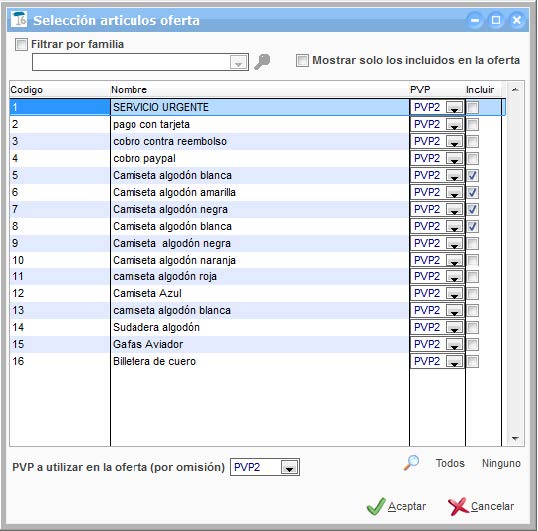This screenshot has height=531, width=538.
Task: Check Mostrar solo los incluidos en la oferta
Action: tap(302, 60)
